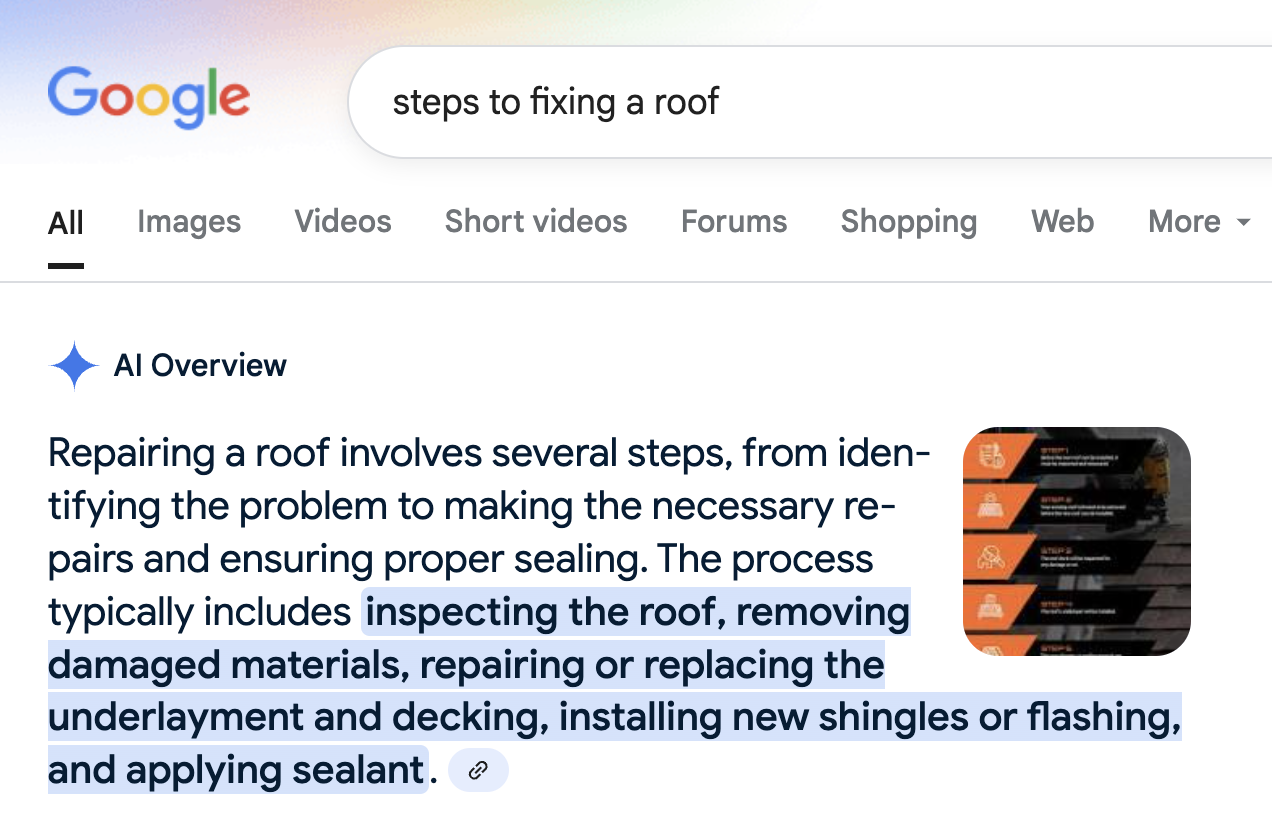
Task: Click the AI Overview heading label
Action: tap(200, 366)
